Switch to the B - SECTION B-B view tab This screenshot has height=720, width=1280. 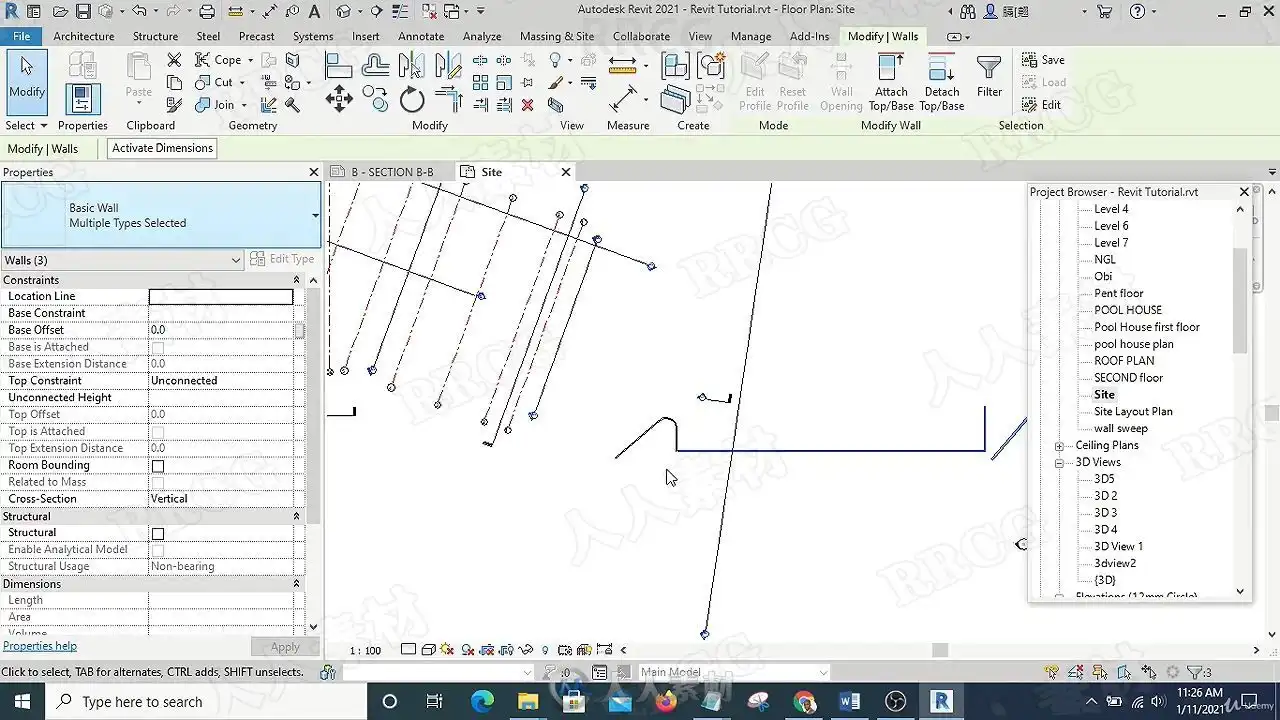pos(392,172)
